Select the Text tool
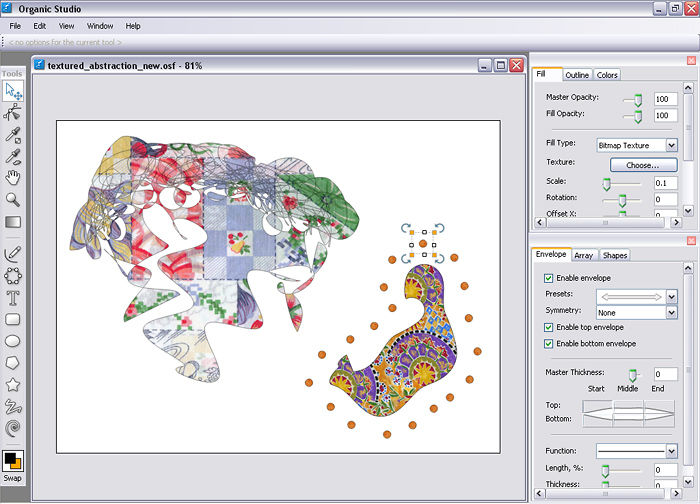The width and height of the screenshot is (700, 504). [12, 298]
